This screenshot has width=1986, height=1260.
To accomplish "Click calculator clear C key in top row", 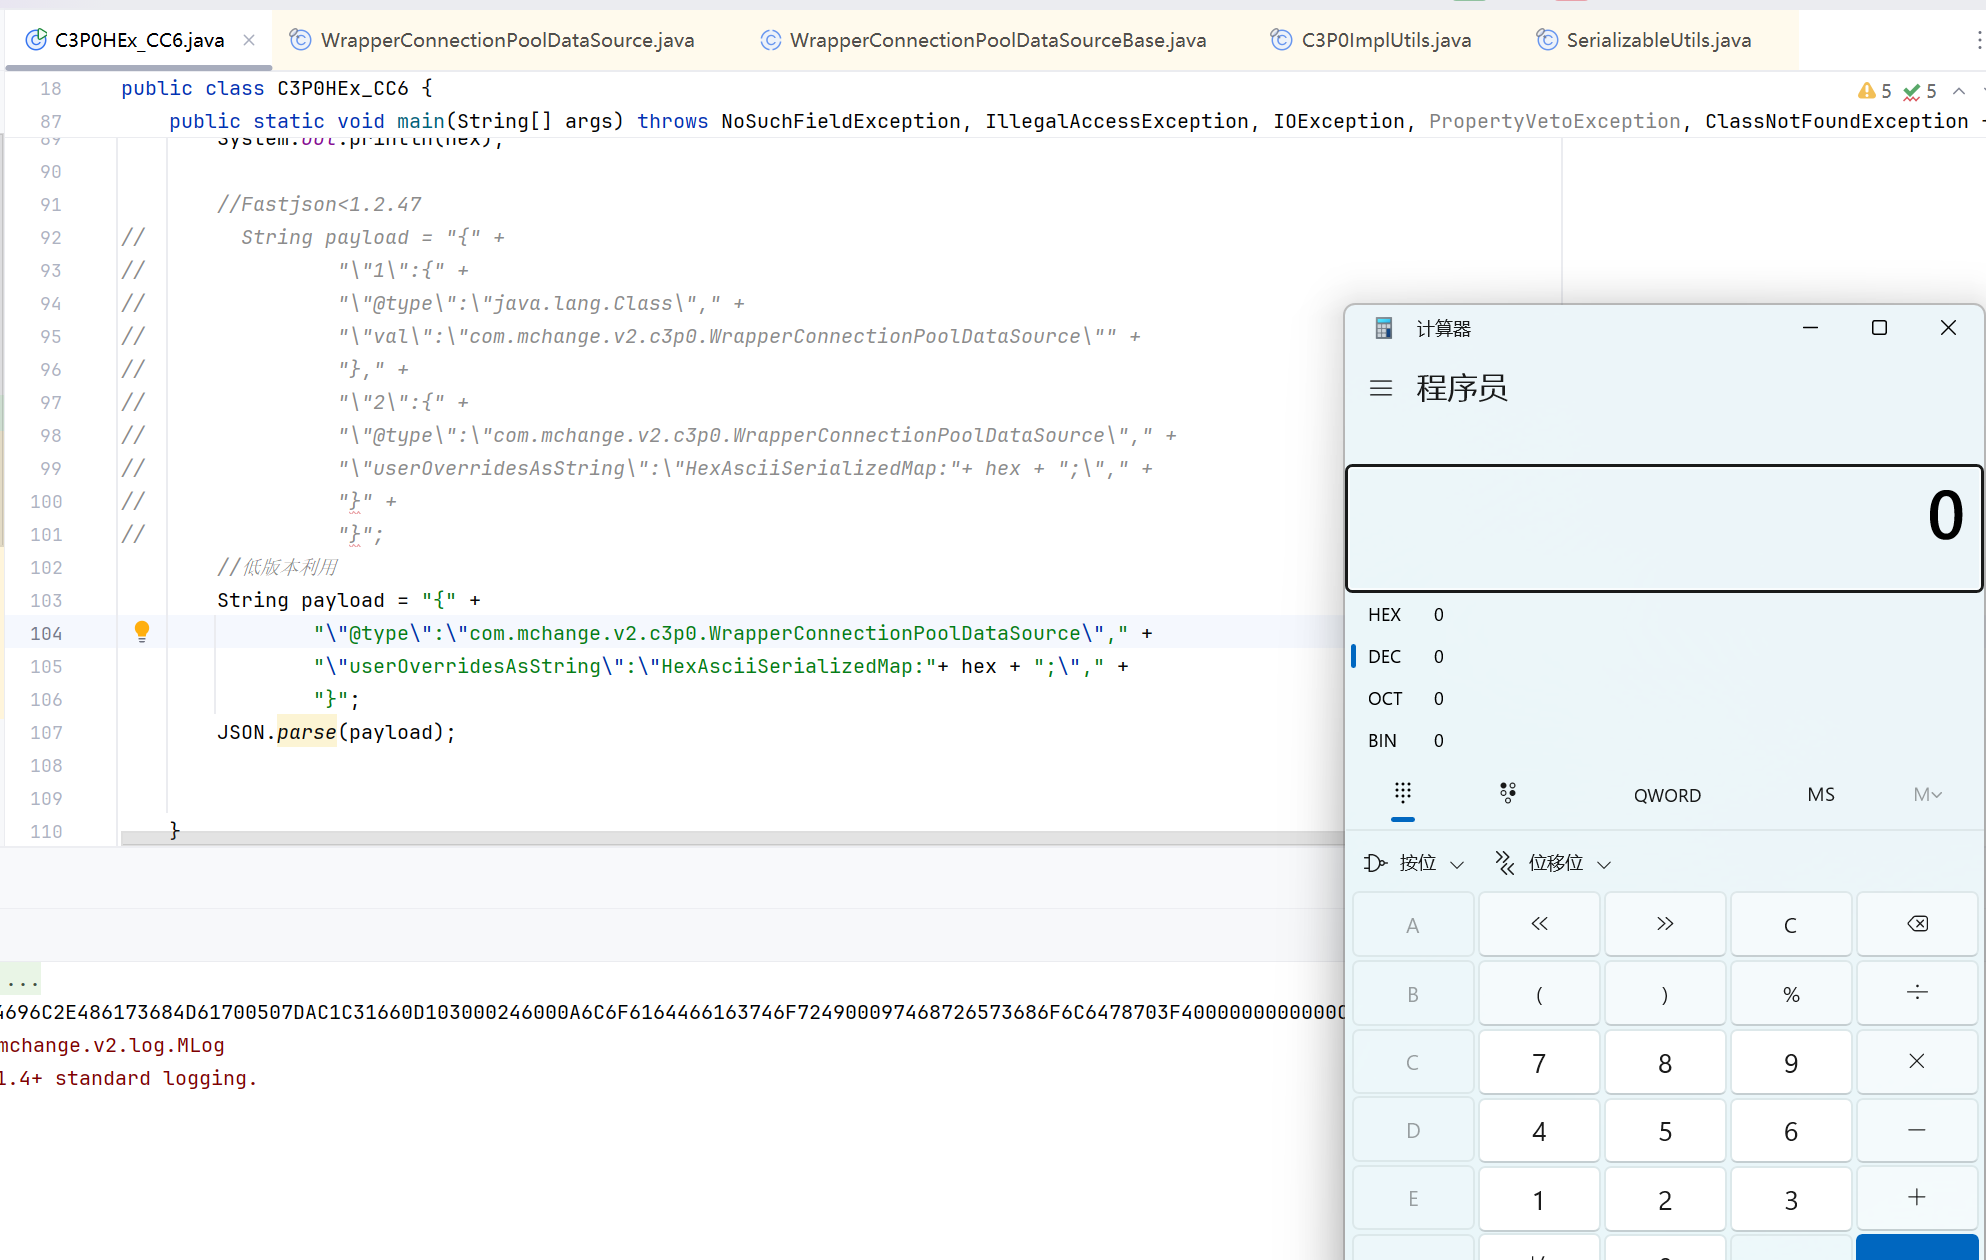I will pos(1790,924).
